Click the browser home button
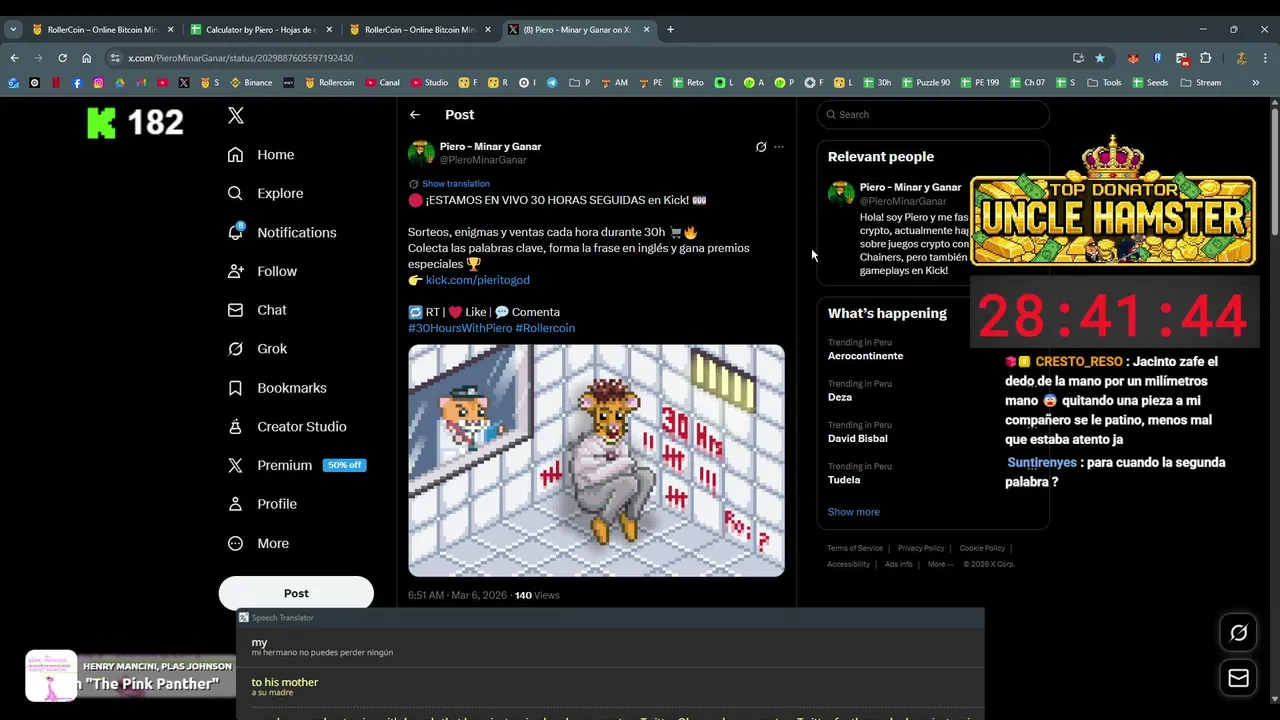Screen dimensions: 1280x720 (86, 58)
